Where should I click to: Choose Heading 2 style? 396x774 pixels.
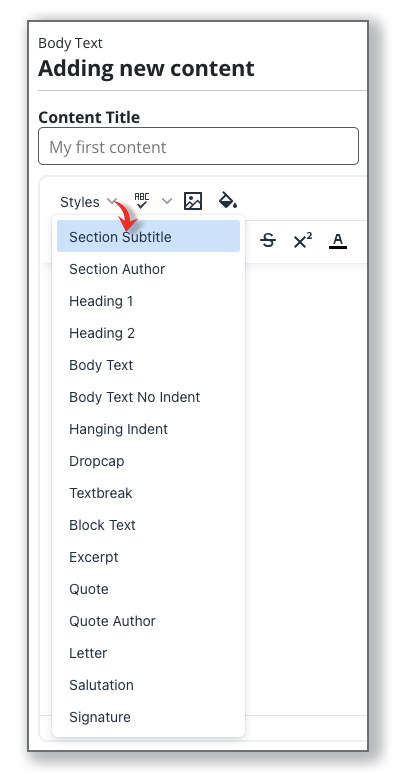click(x=148, y=333)
